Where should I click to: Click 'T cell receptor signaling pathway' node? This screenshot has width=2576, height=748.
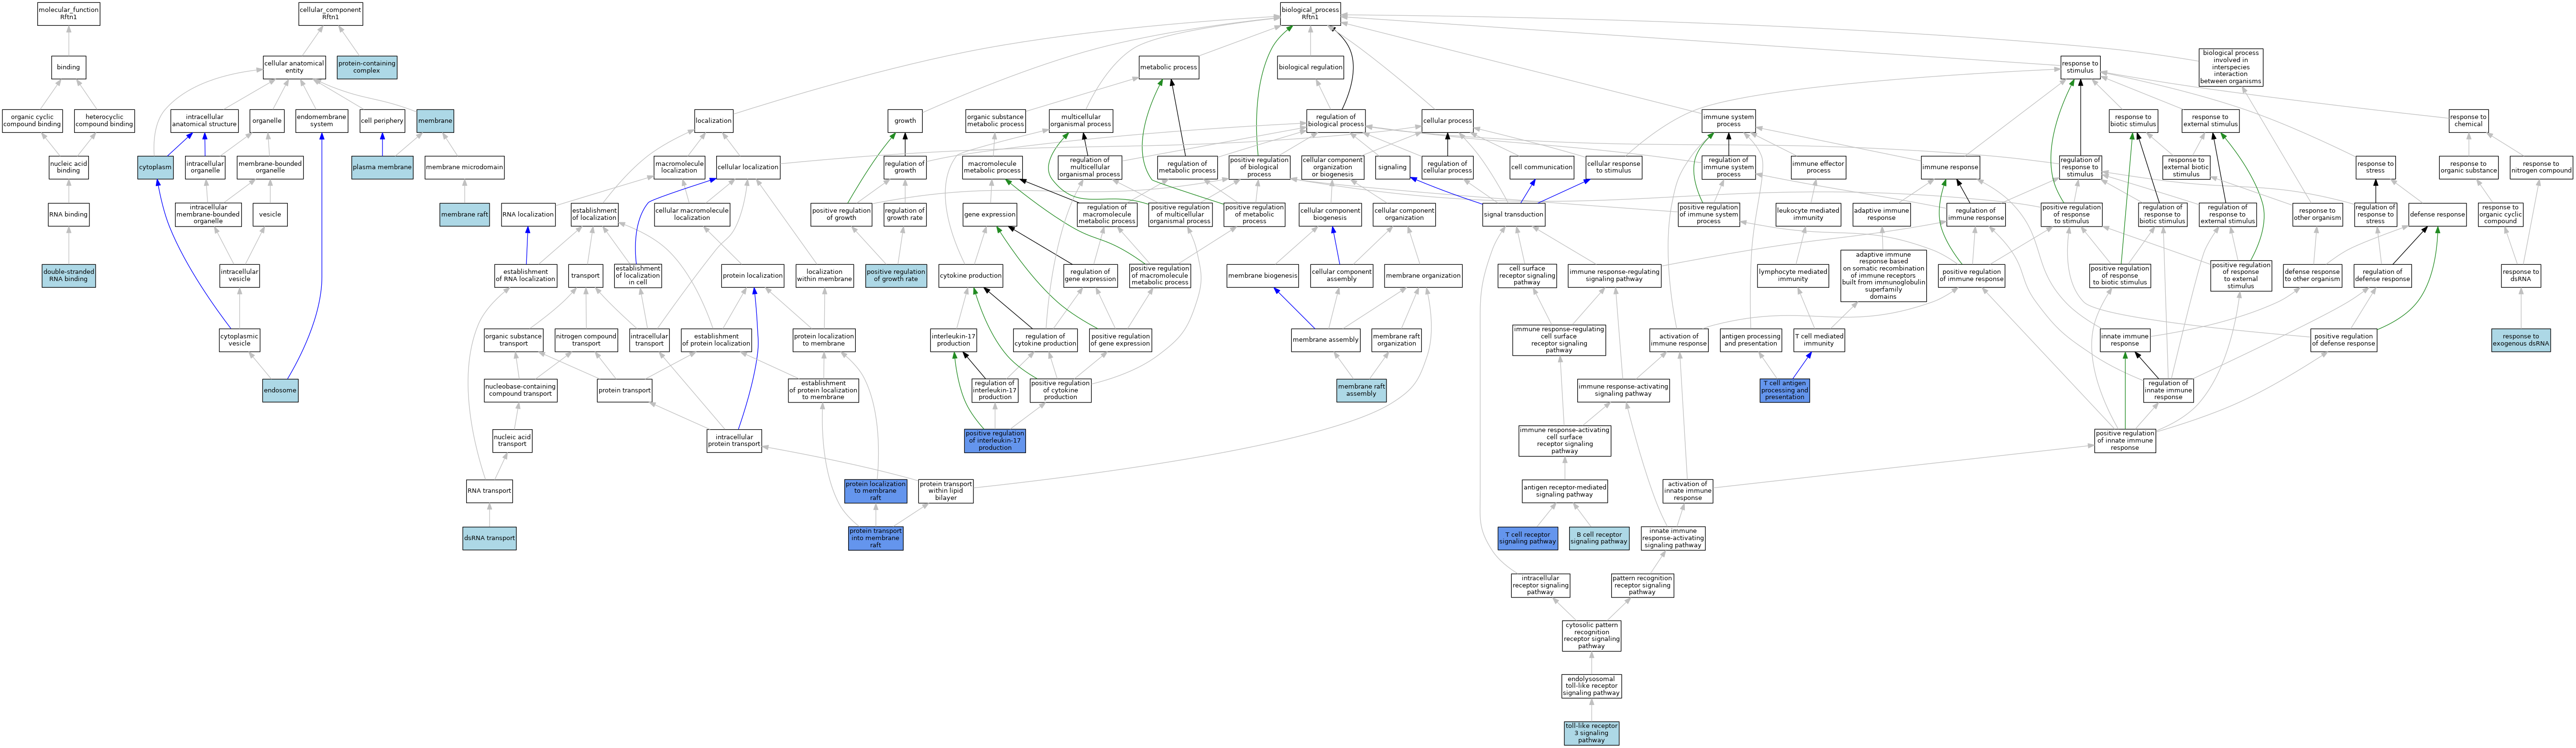pos(1528,538)
